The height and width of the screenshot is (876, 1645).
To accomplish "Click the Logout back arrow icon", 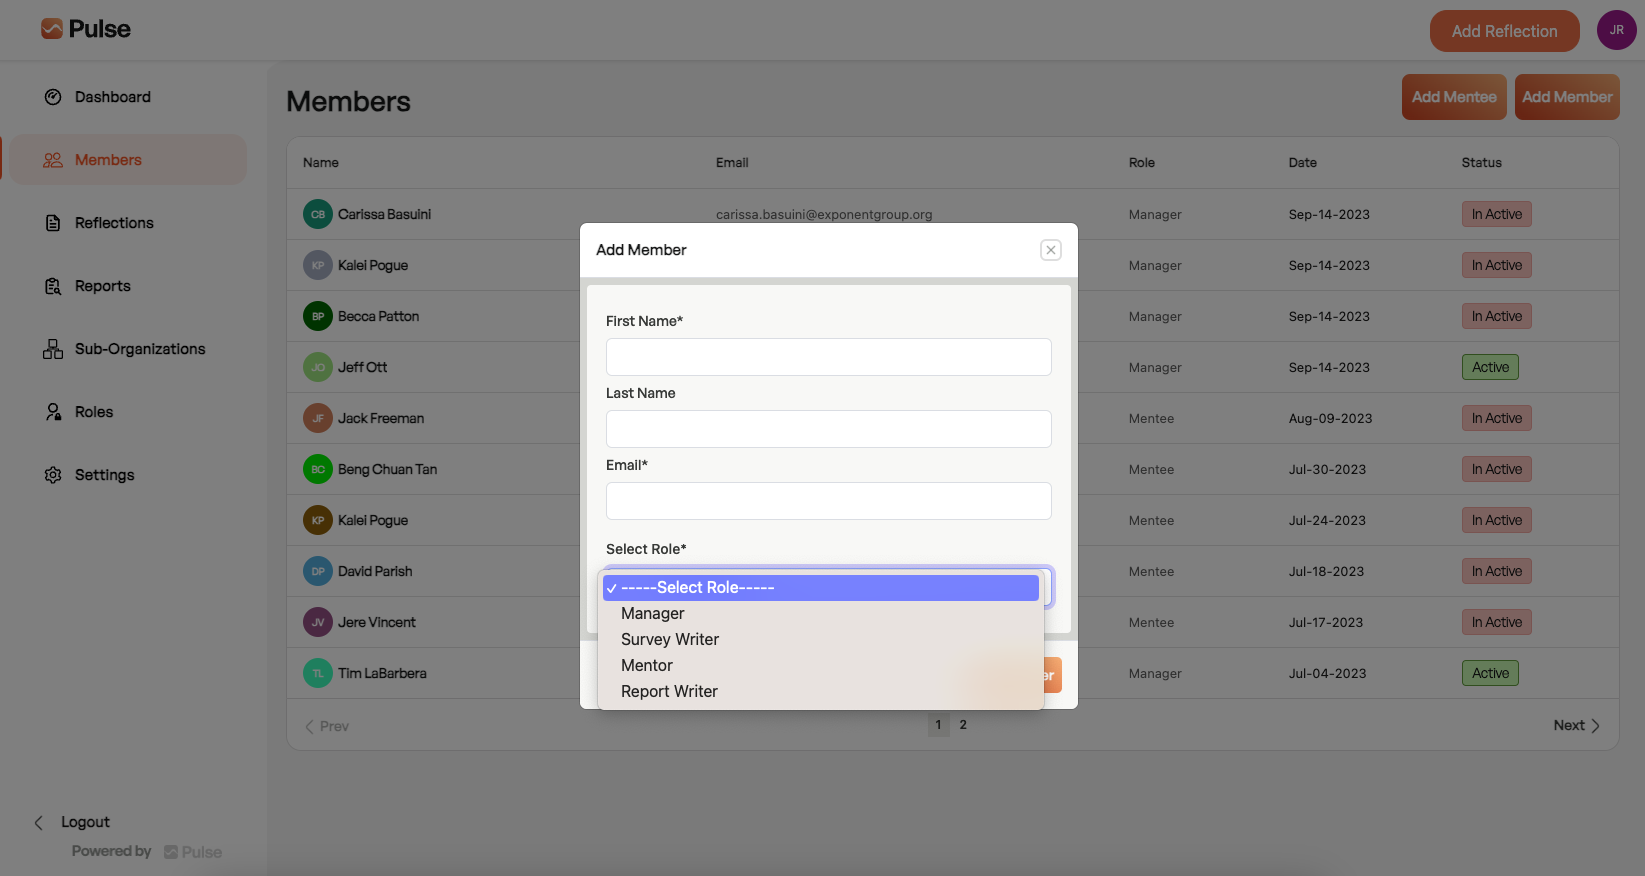I will click(39, 823).
